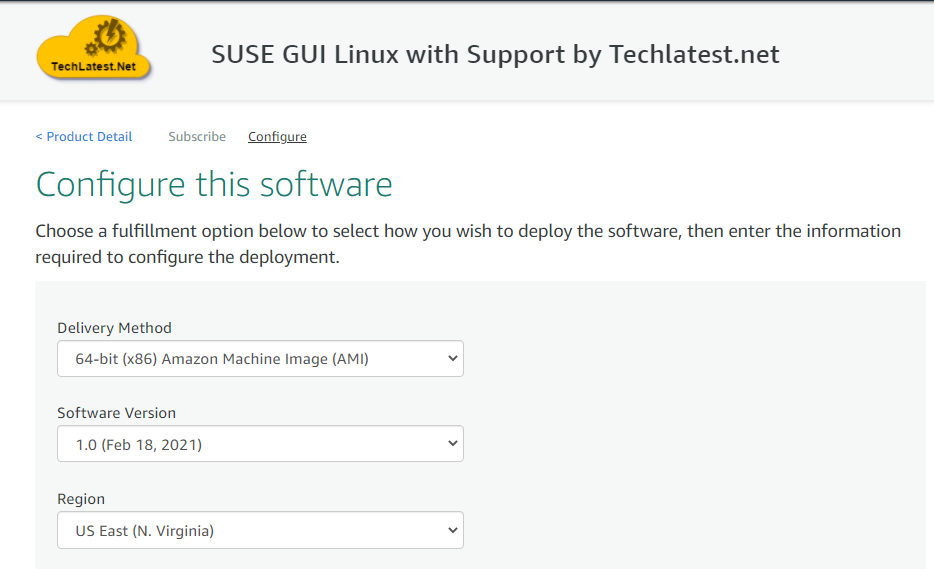This screenshot has height=569, width=934.
Task: Click the Delivery Method label
Action: [114, 328]
